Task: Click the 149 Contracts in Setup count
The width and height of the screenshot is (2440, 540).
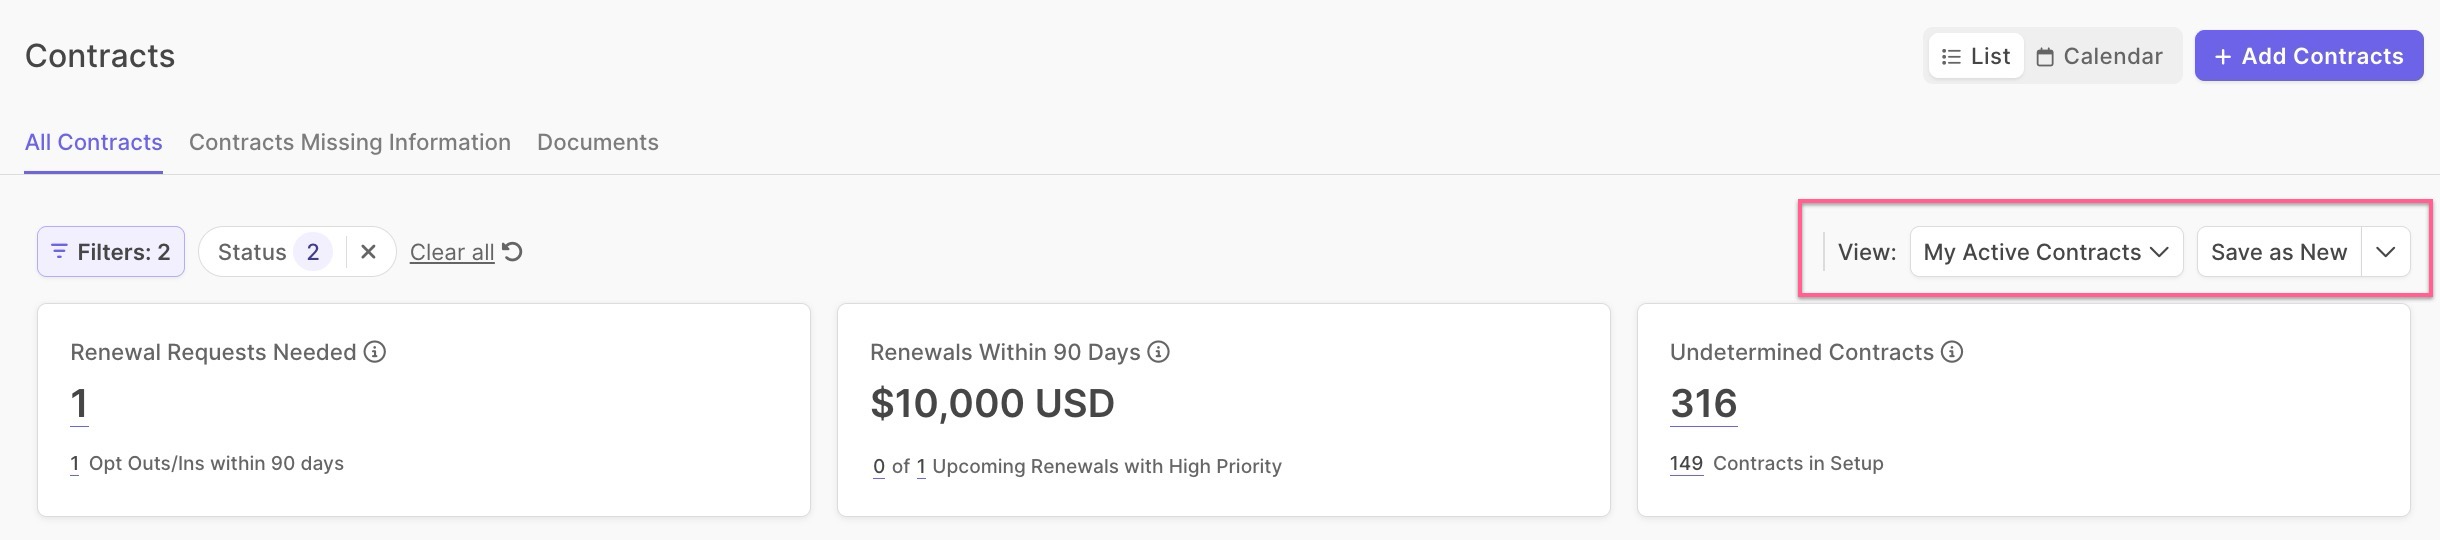Action: click(x=1686, y=464)
